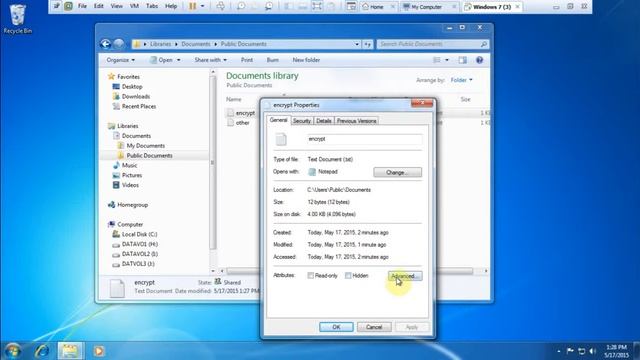
Task: Select Local Disk (C:) drive
Action: click(139, 234)
